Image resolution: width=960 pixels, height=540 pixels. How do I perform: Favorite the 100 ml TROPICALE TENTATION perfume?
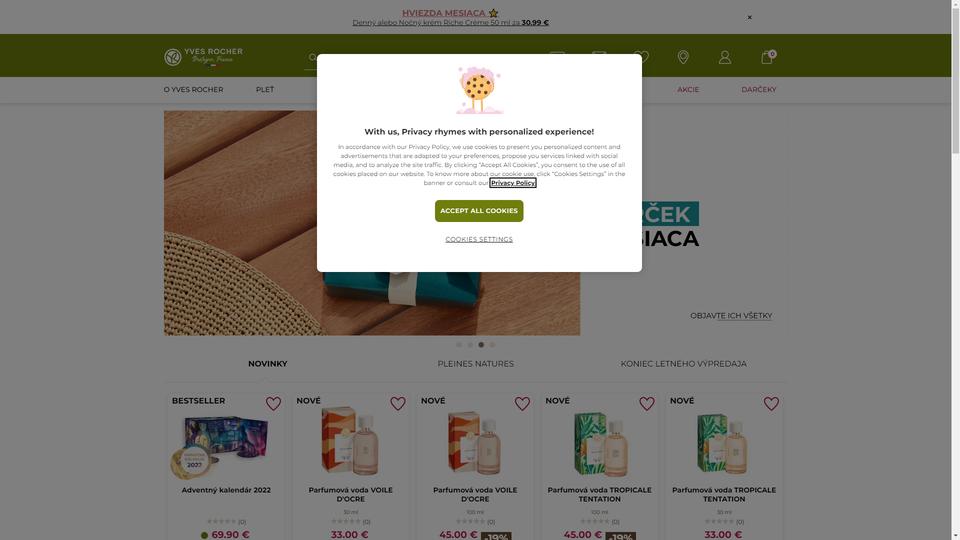647,403
